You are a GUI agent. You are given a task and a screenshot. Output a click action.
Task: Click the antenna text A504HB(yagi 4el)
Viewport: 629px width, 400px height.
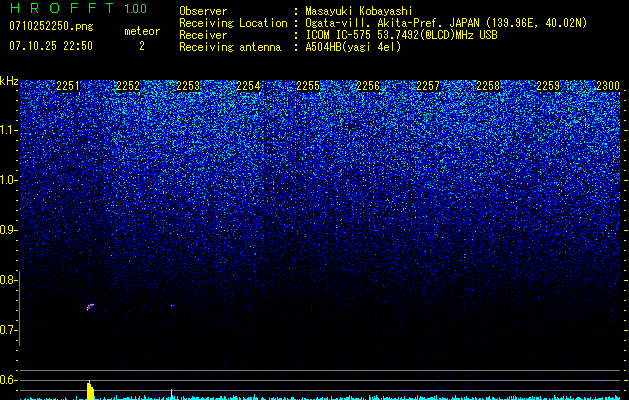click(353, 47)
